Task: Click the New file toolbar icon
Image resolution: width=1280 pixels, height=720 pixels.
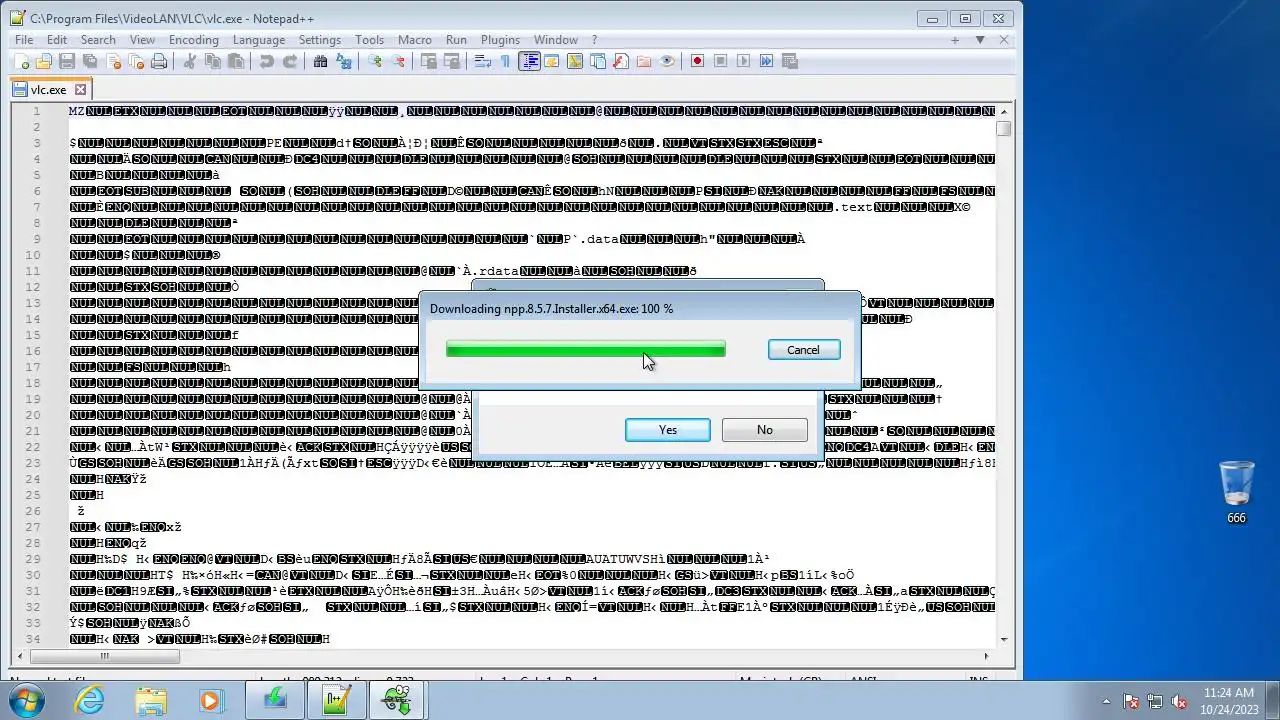Action: click(22, 61)
